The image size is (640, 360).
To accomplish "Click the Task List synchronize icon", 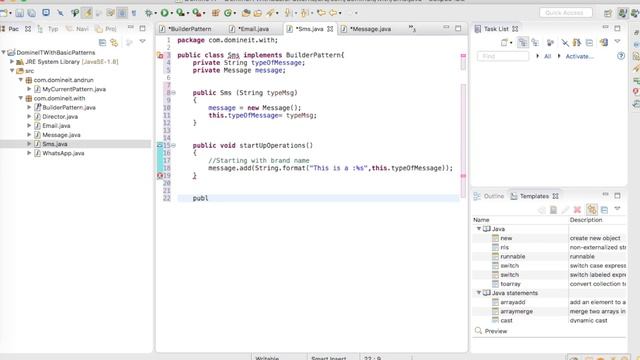I will 604,42.
